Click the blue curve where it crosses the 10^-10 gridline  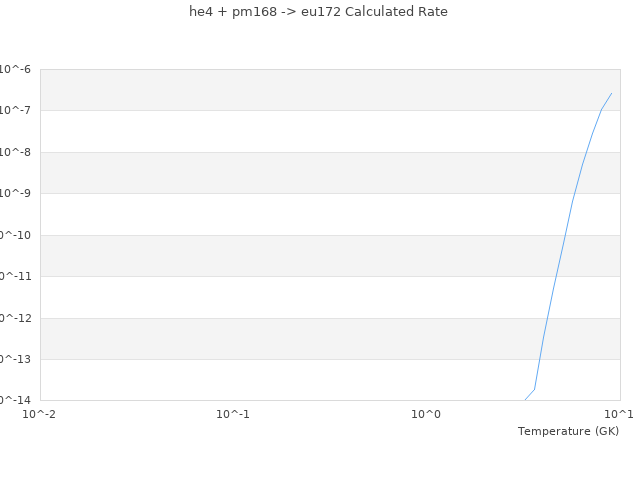[564, 235]
